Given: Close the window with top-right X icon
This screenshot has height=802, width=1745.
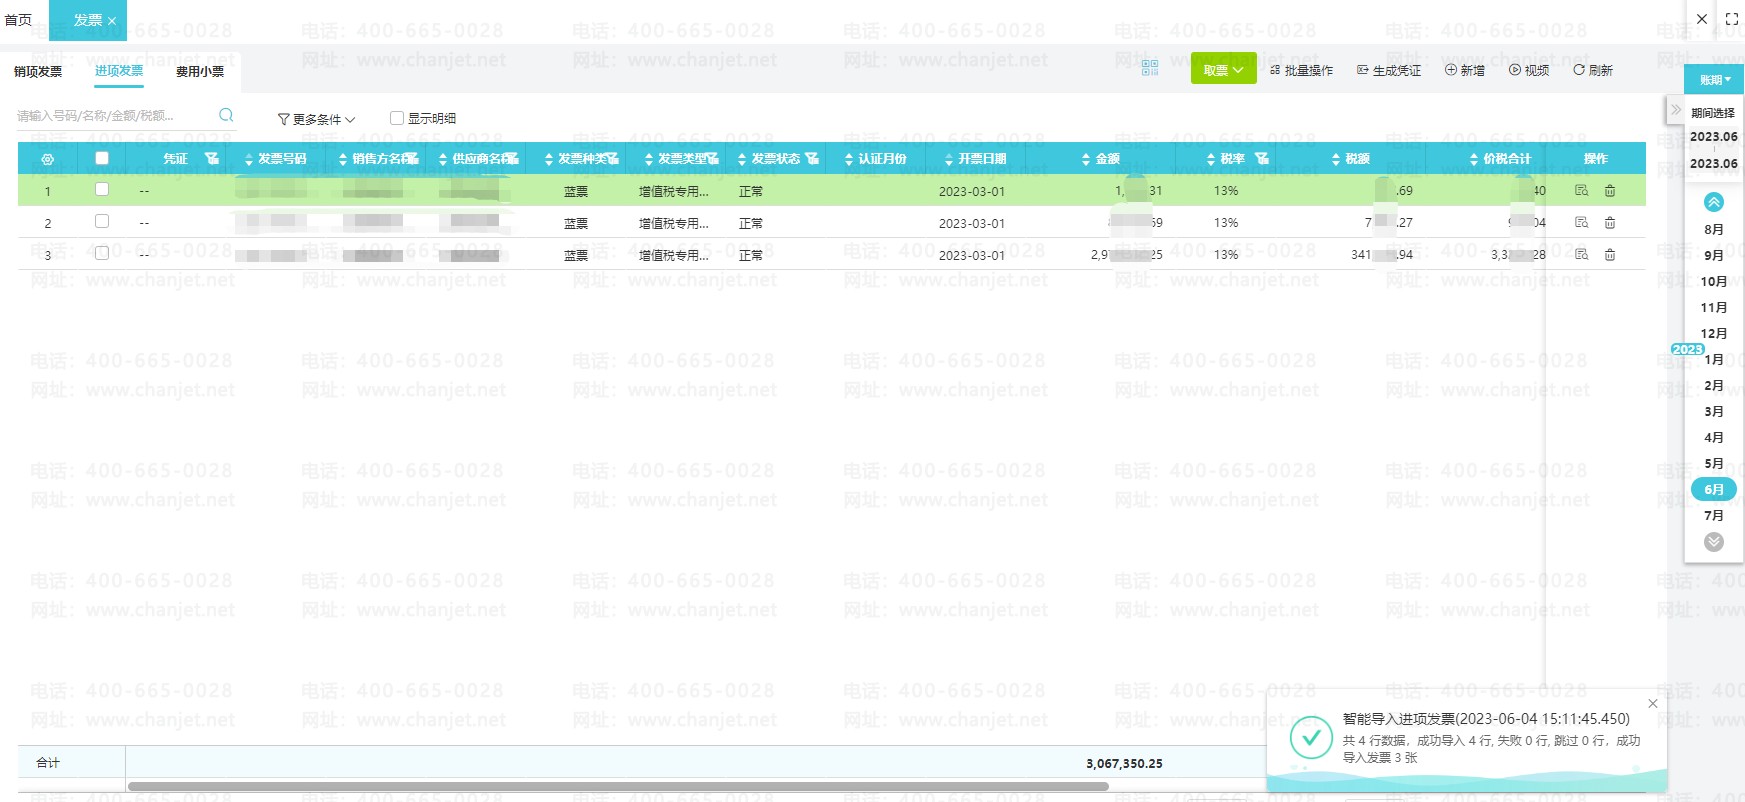Looking at the screenshot, I should (x=1702, y=19).
